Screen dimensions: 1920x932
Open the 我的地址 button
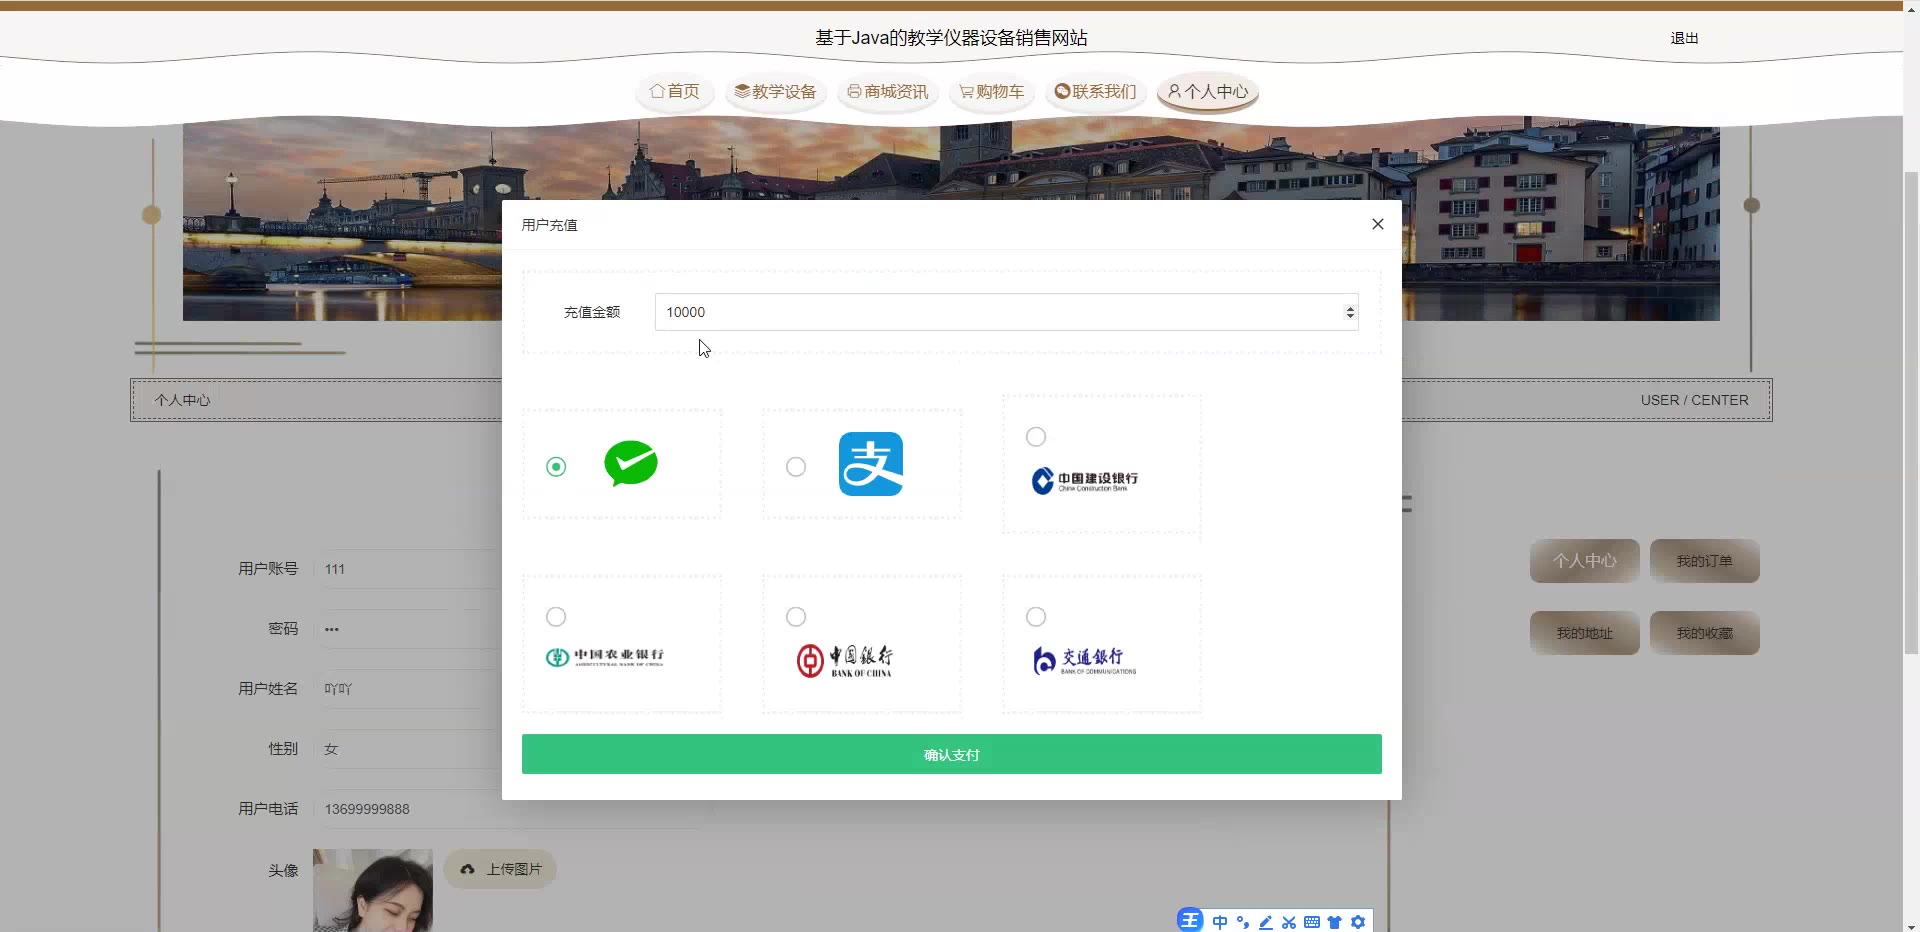click(1585, 633)
